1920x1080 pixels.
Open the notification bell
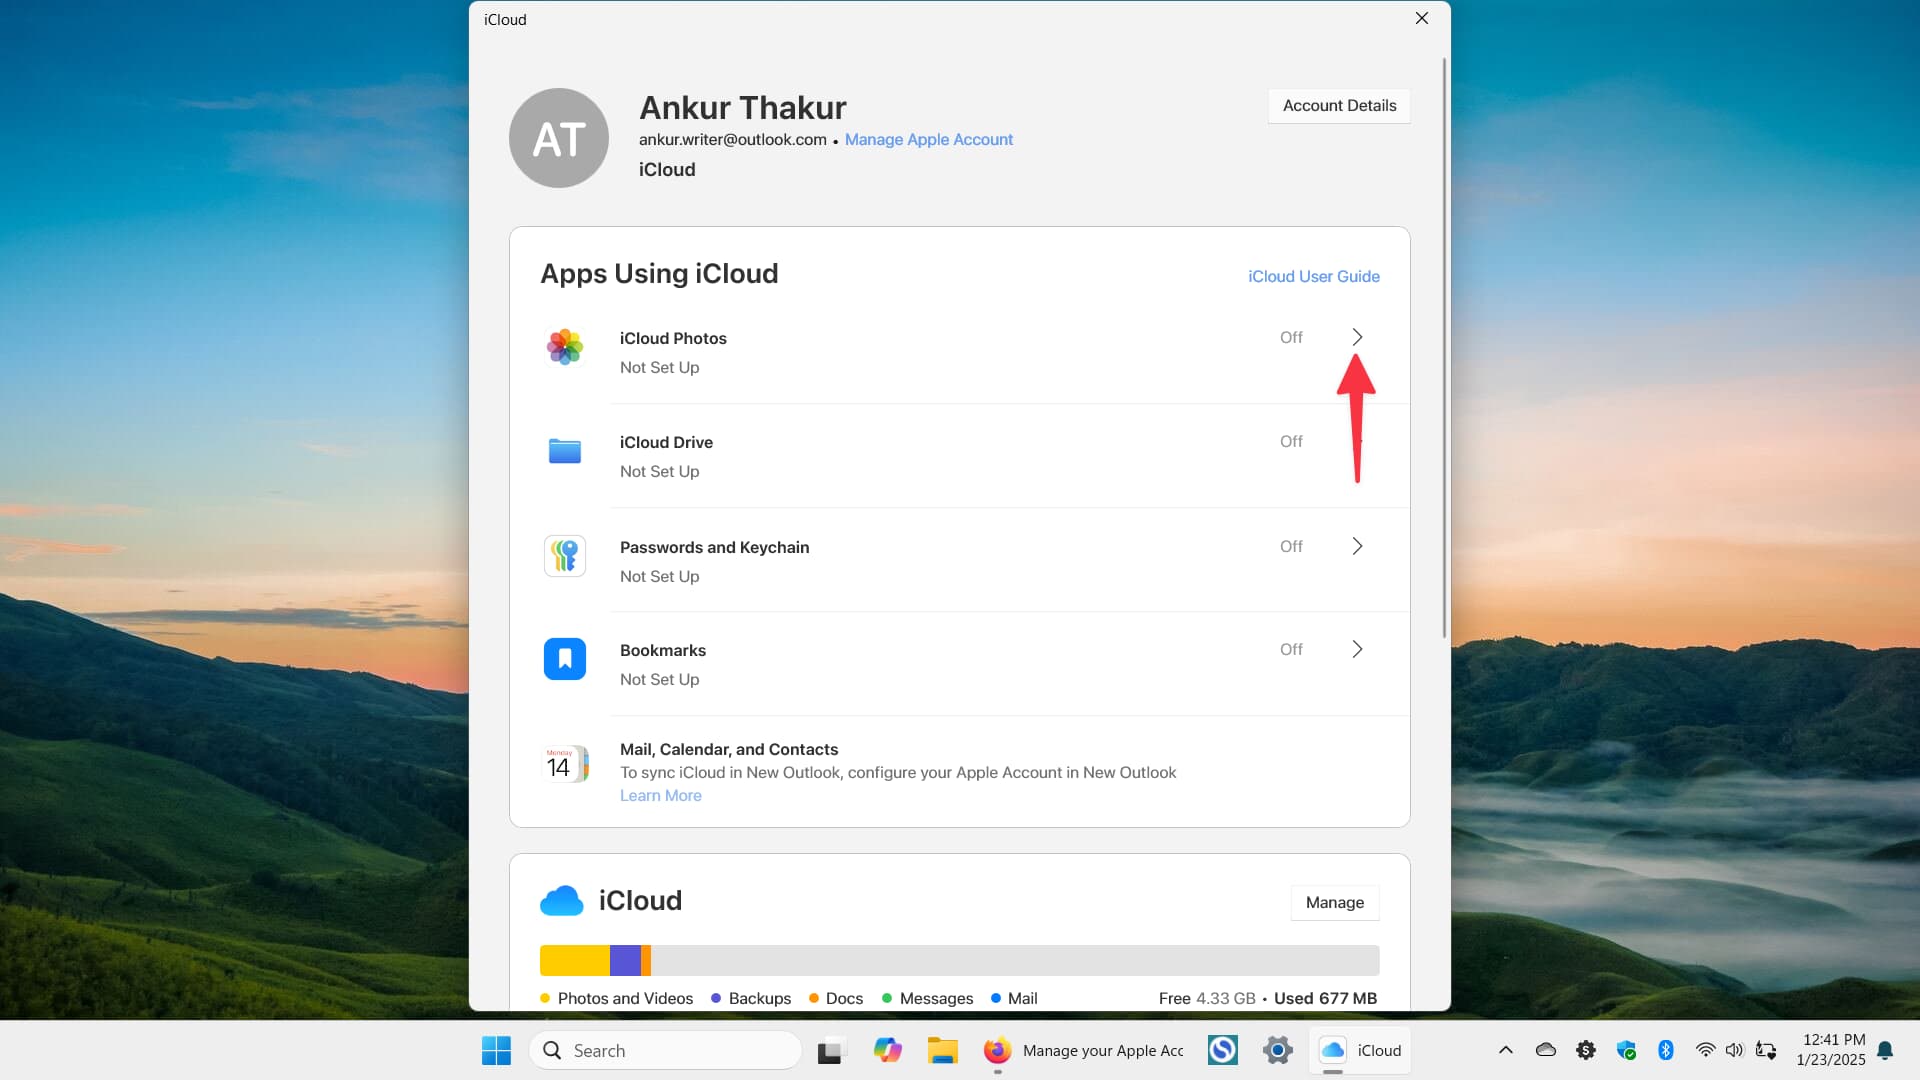click(1885, 1050)
